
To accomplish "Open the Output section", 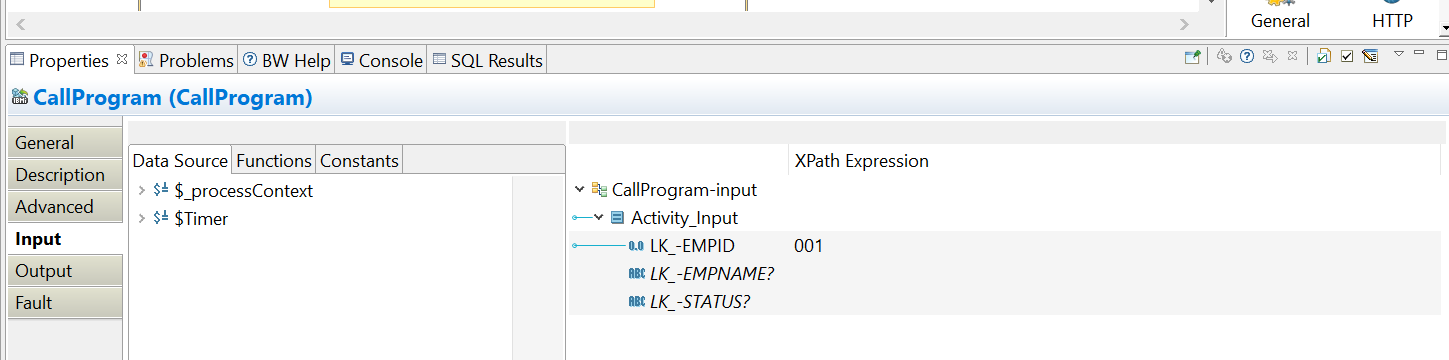I will (x=65, y=271).
